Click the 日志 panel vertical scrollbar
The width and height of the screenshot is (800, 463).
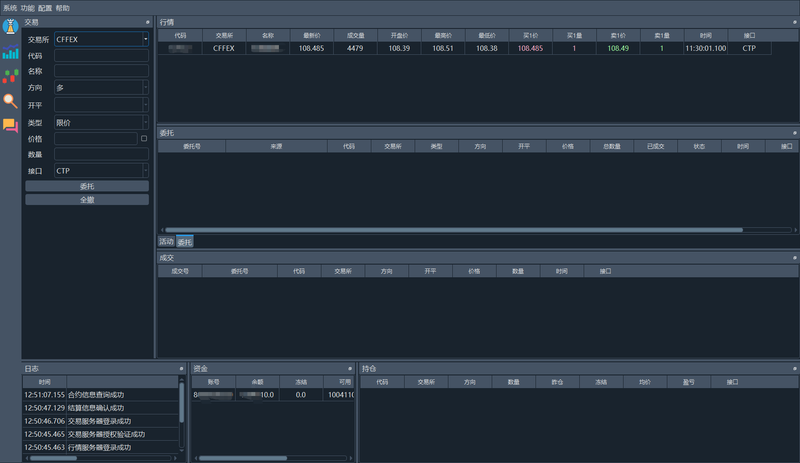181,403
